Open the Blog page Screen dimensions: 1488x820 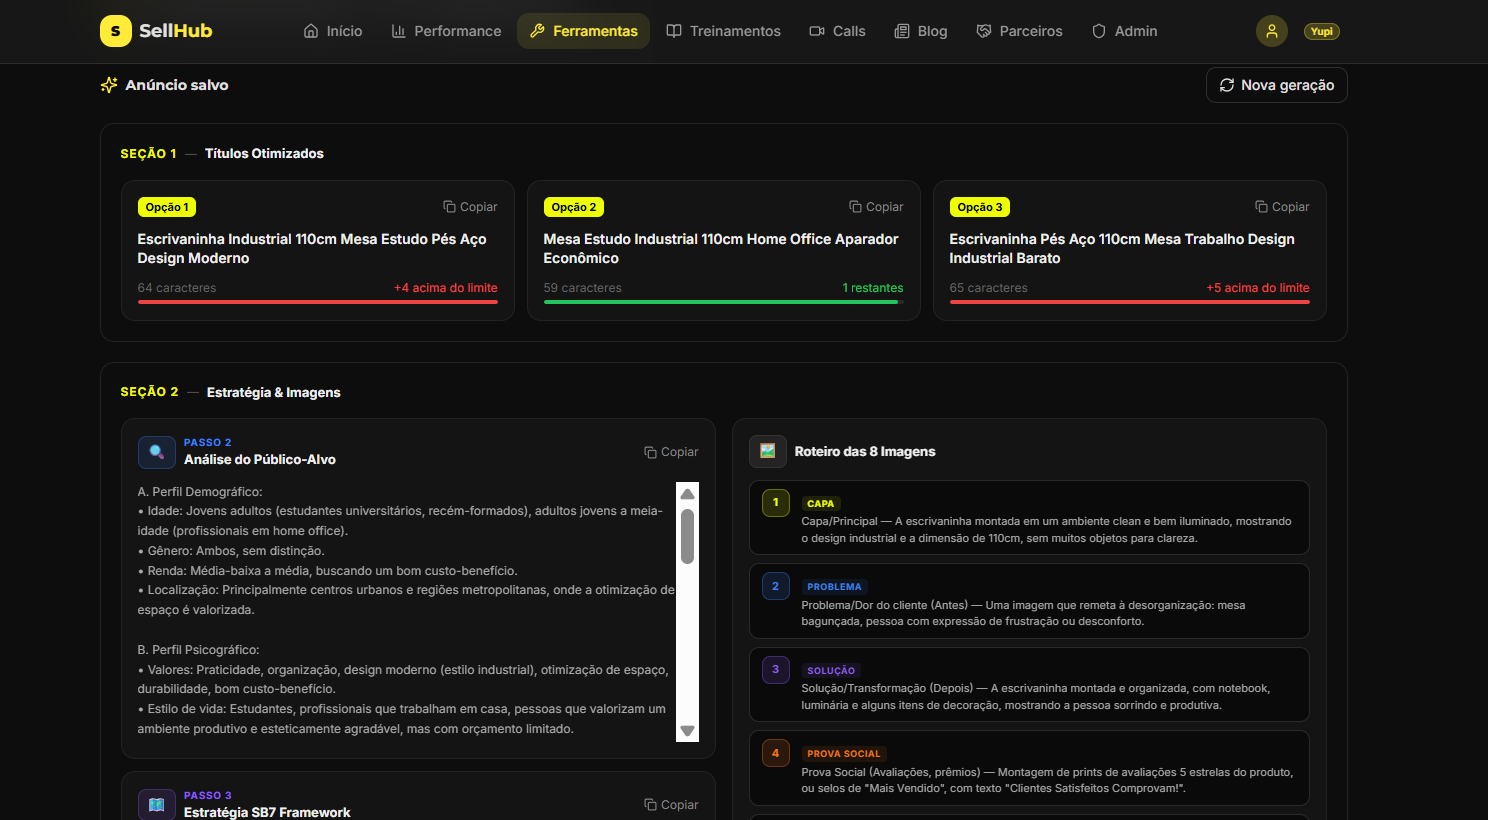pyautogui.click(x=920, y=31)
